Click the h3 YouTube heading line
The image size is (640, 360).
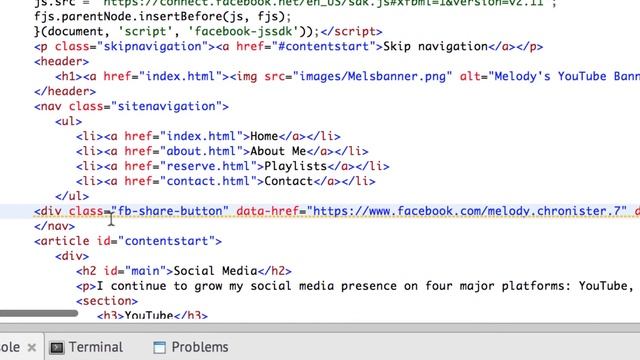[x=153, y=315]
